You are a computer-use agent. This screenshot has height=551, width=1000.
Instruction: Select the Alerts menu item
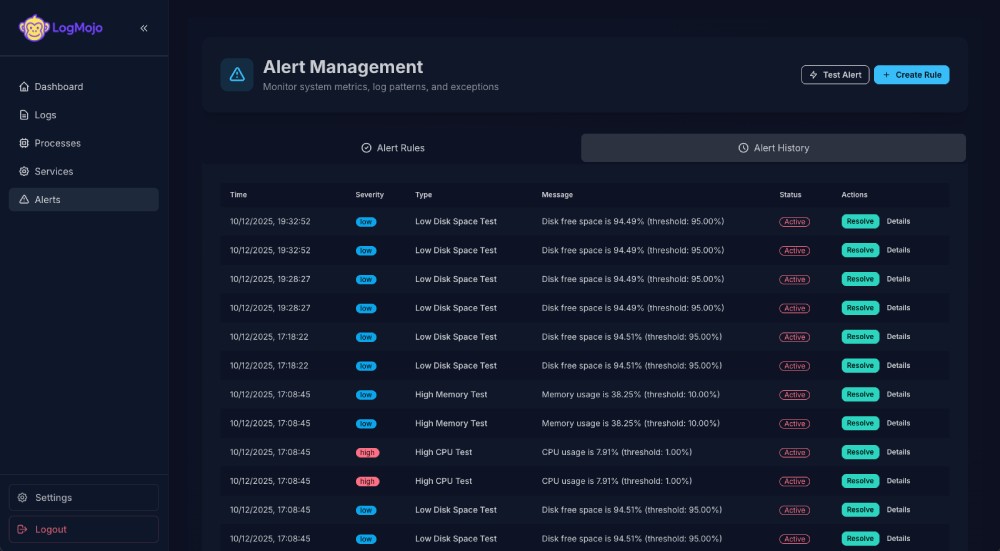coord(84,200)
